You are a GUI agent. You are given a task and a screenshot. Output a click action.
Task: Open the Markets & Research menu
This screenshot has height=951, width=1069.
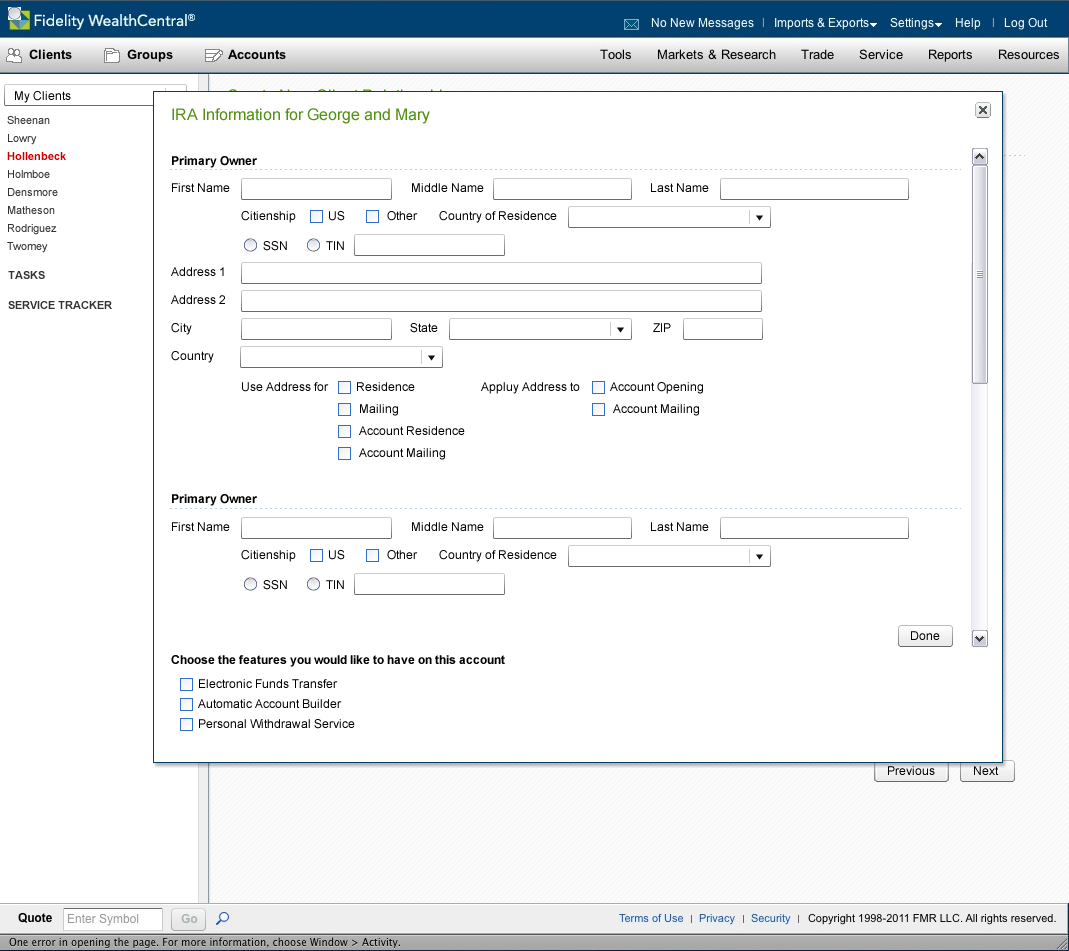click(x=716, y=55)
